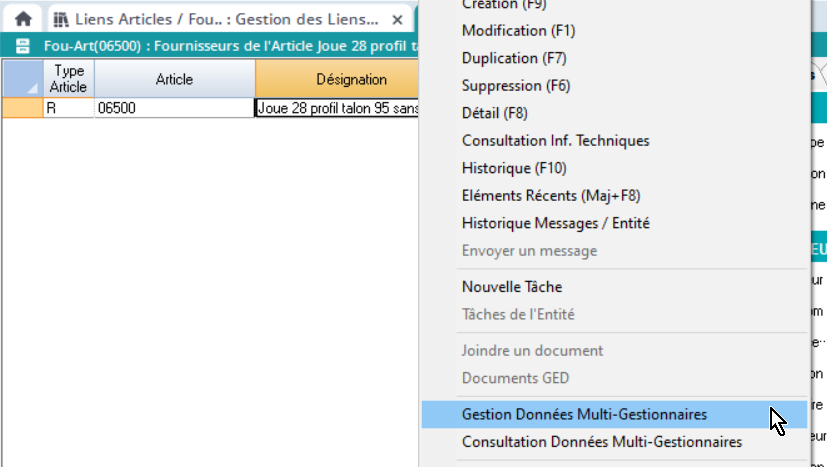This screenshot has height=467, width=827.
Task: Sort by Type Article column header
Action: point(69,79)
